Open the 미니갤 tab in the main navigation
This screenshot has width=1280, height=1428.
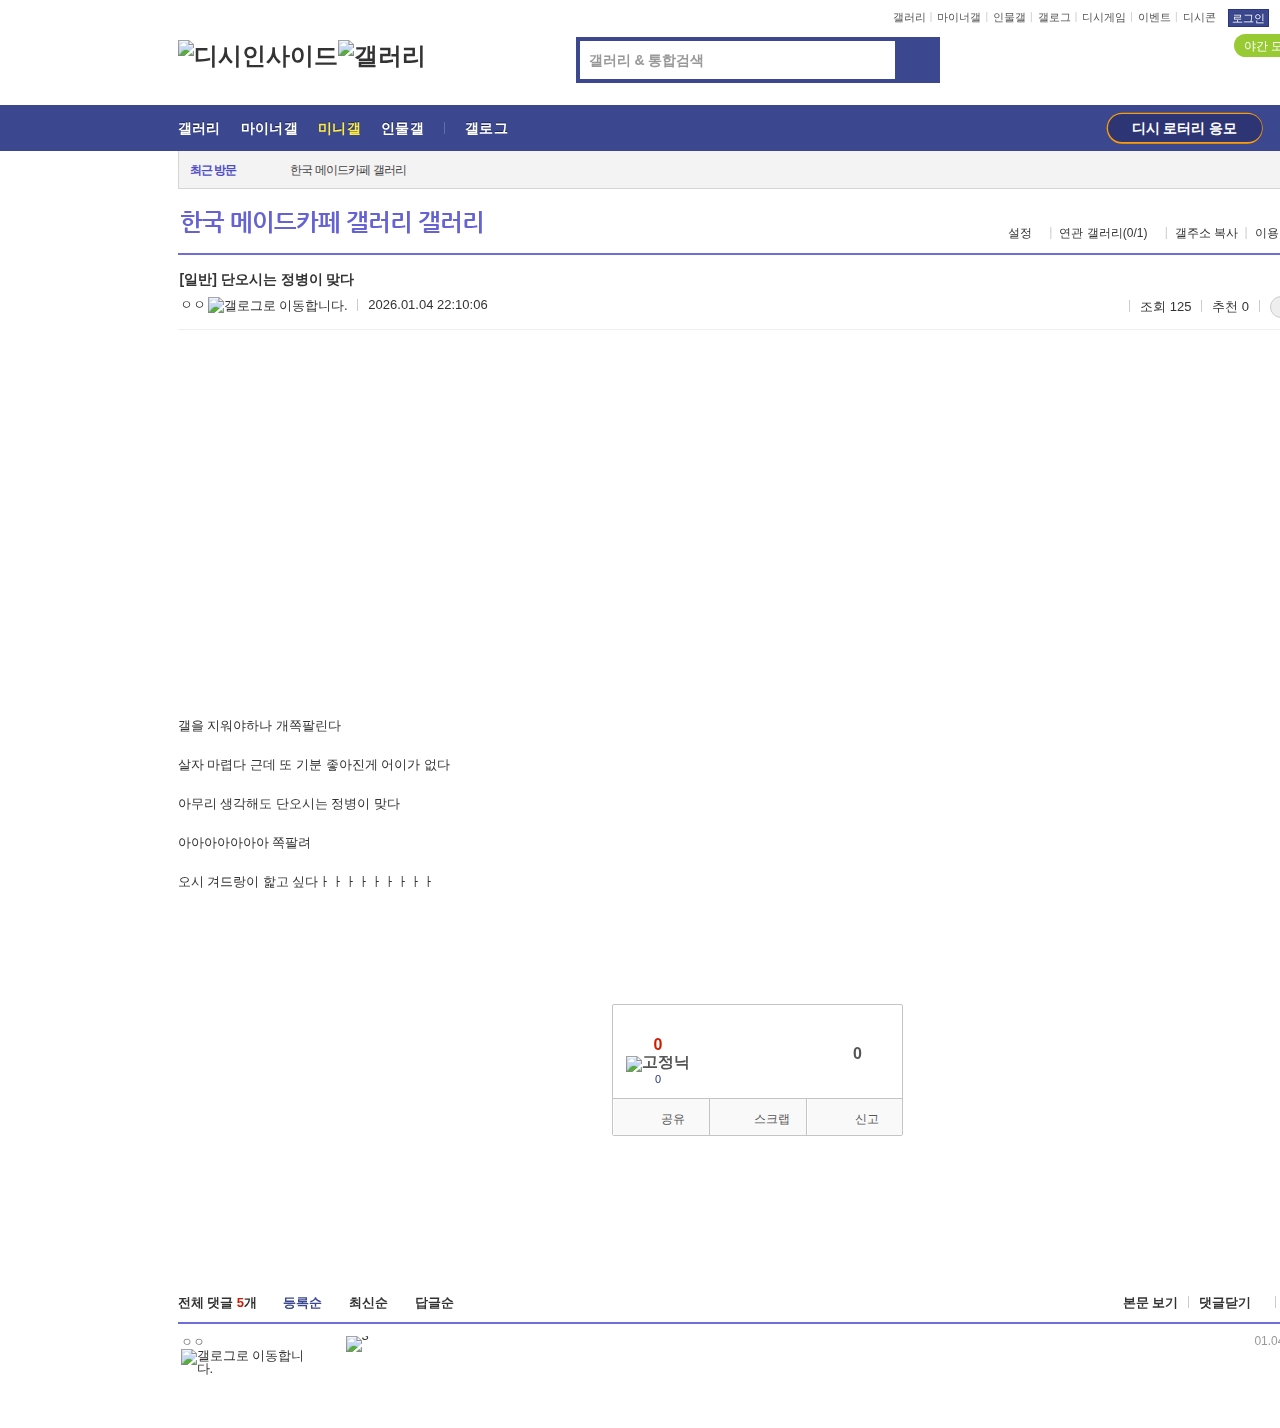[x=339, y=129]
